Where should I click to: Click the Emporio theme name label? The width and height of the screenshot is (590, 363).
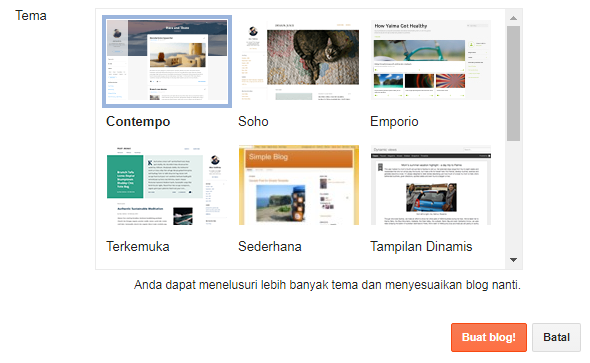(394, 122)
